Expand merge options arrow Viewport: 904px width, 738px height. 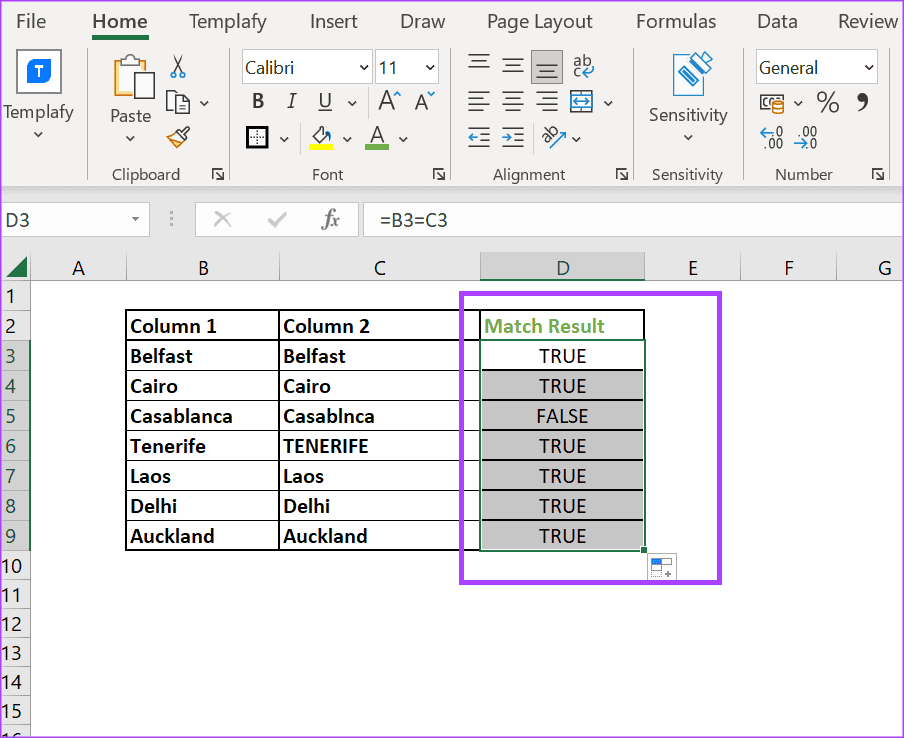608,103
